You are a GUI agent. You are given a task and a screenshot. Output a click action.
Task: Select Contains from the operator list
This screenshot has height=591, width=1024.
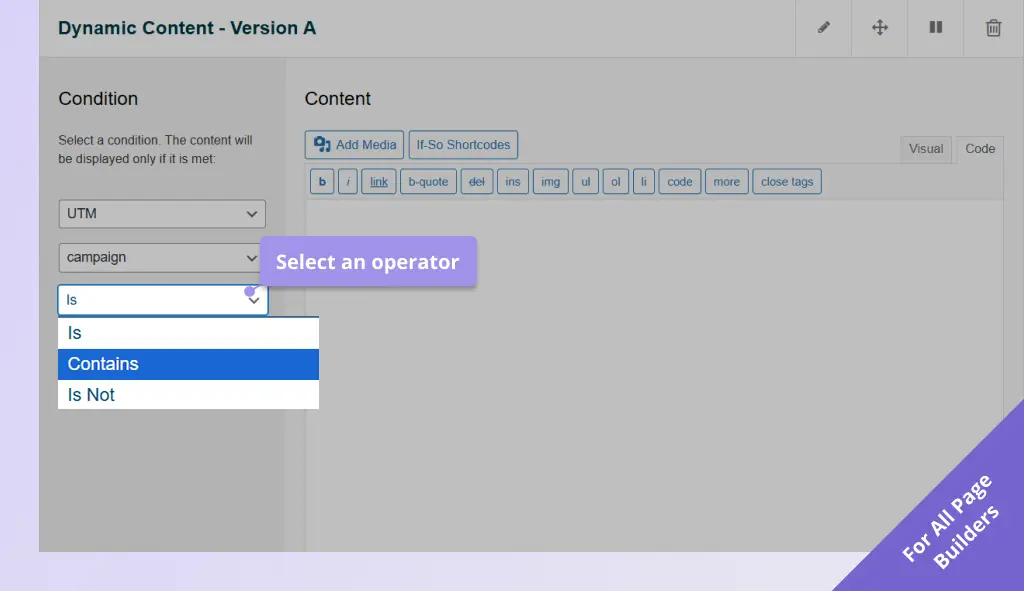(x=188, y=364)
